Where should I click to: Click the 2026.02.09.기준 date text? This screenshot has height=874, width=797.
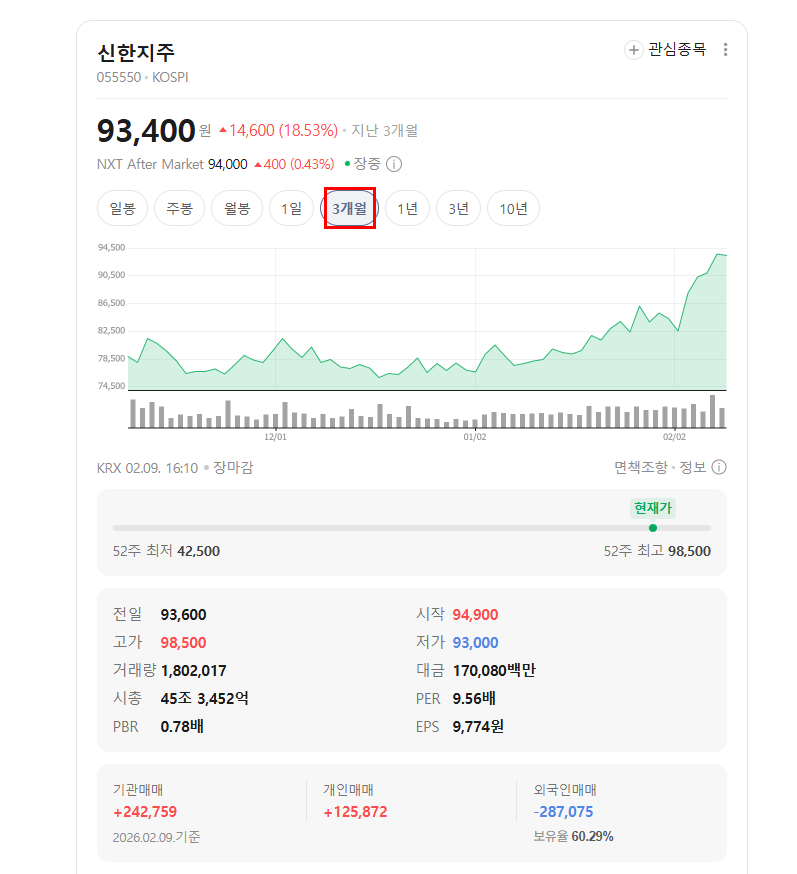(157, 837)
